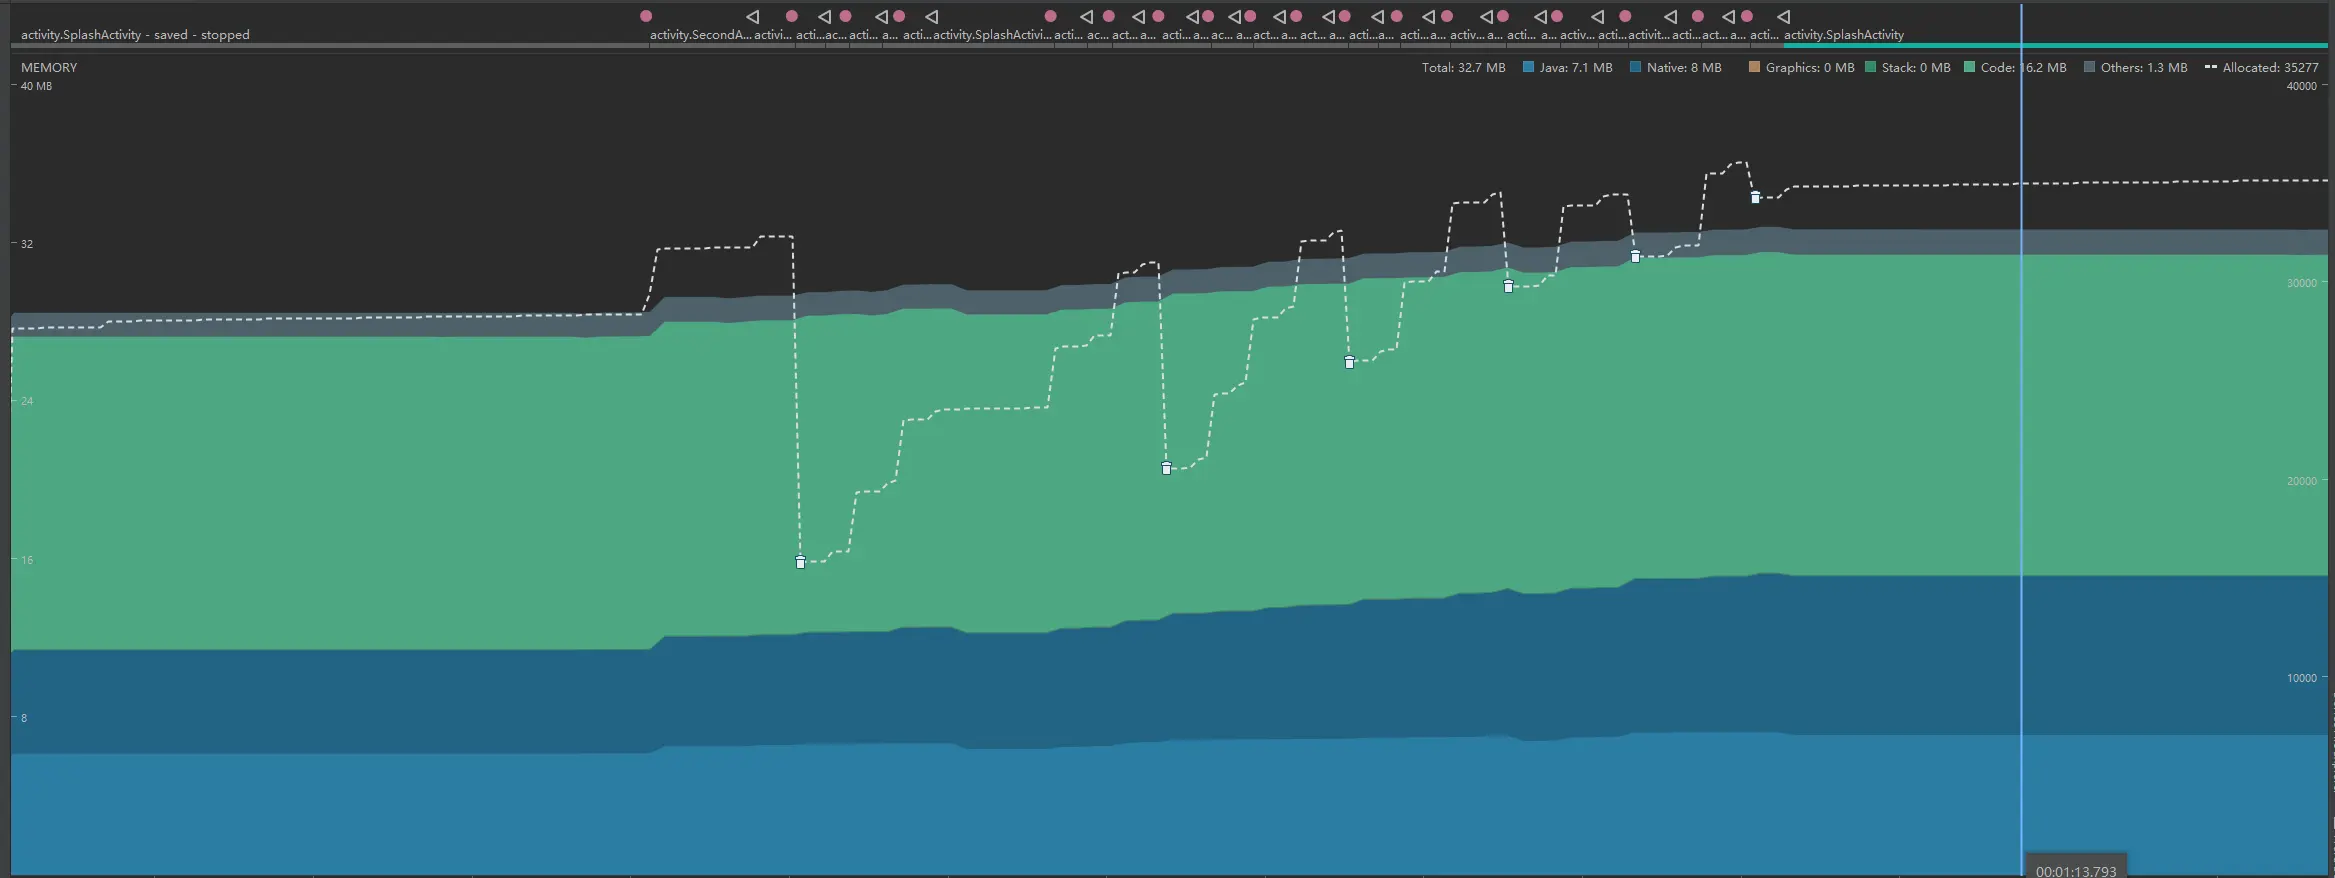Click the 40 MB left axis label

click(x=36, y=86)
